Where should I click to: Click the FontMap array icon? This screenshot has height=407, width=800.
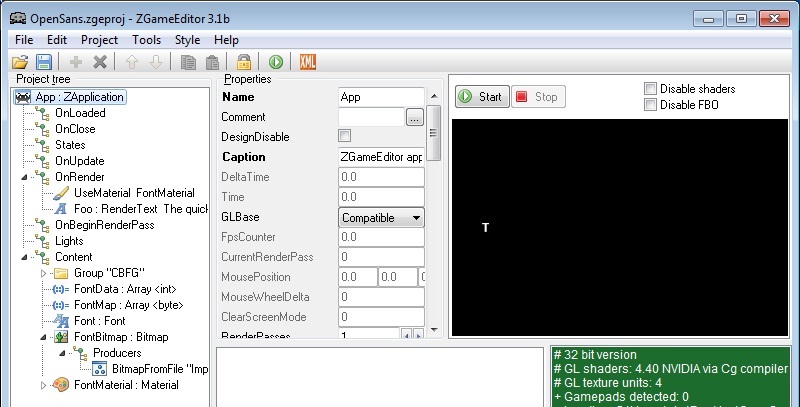tap(61, 305)
